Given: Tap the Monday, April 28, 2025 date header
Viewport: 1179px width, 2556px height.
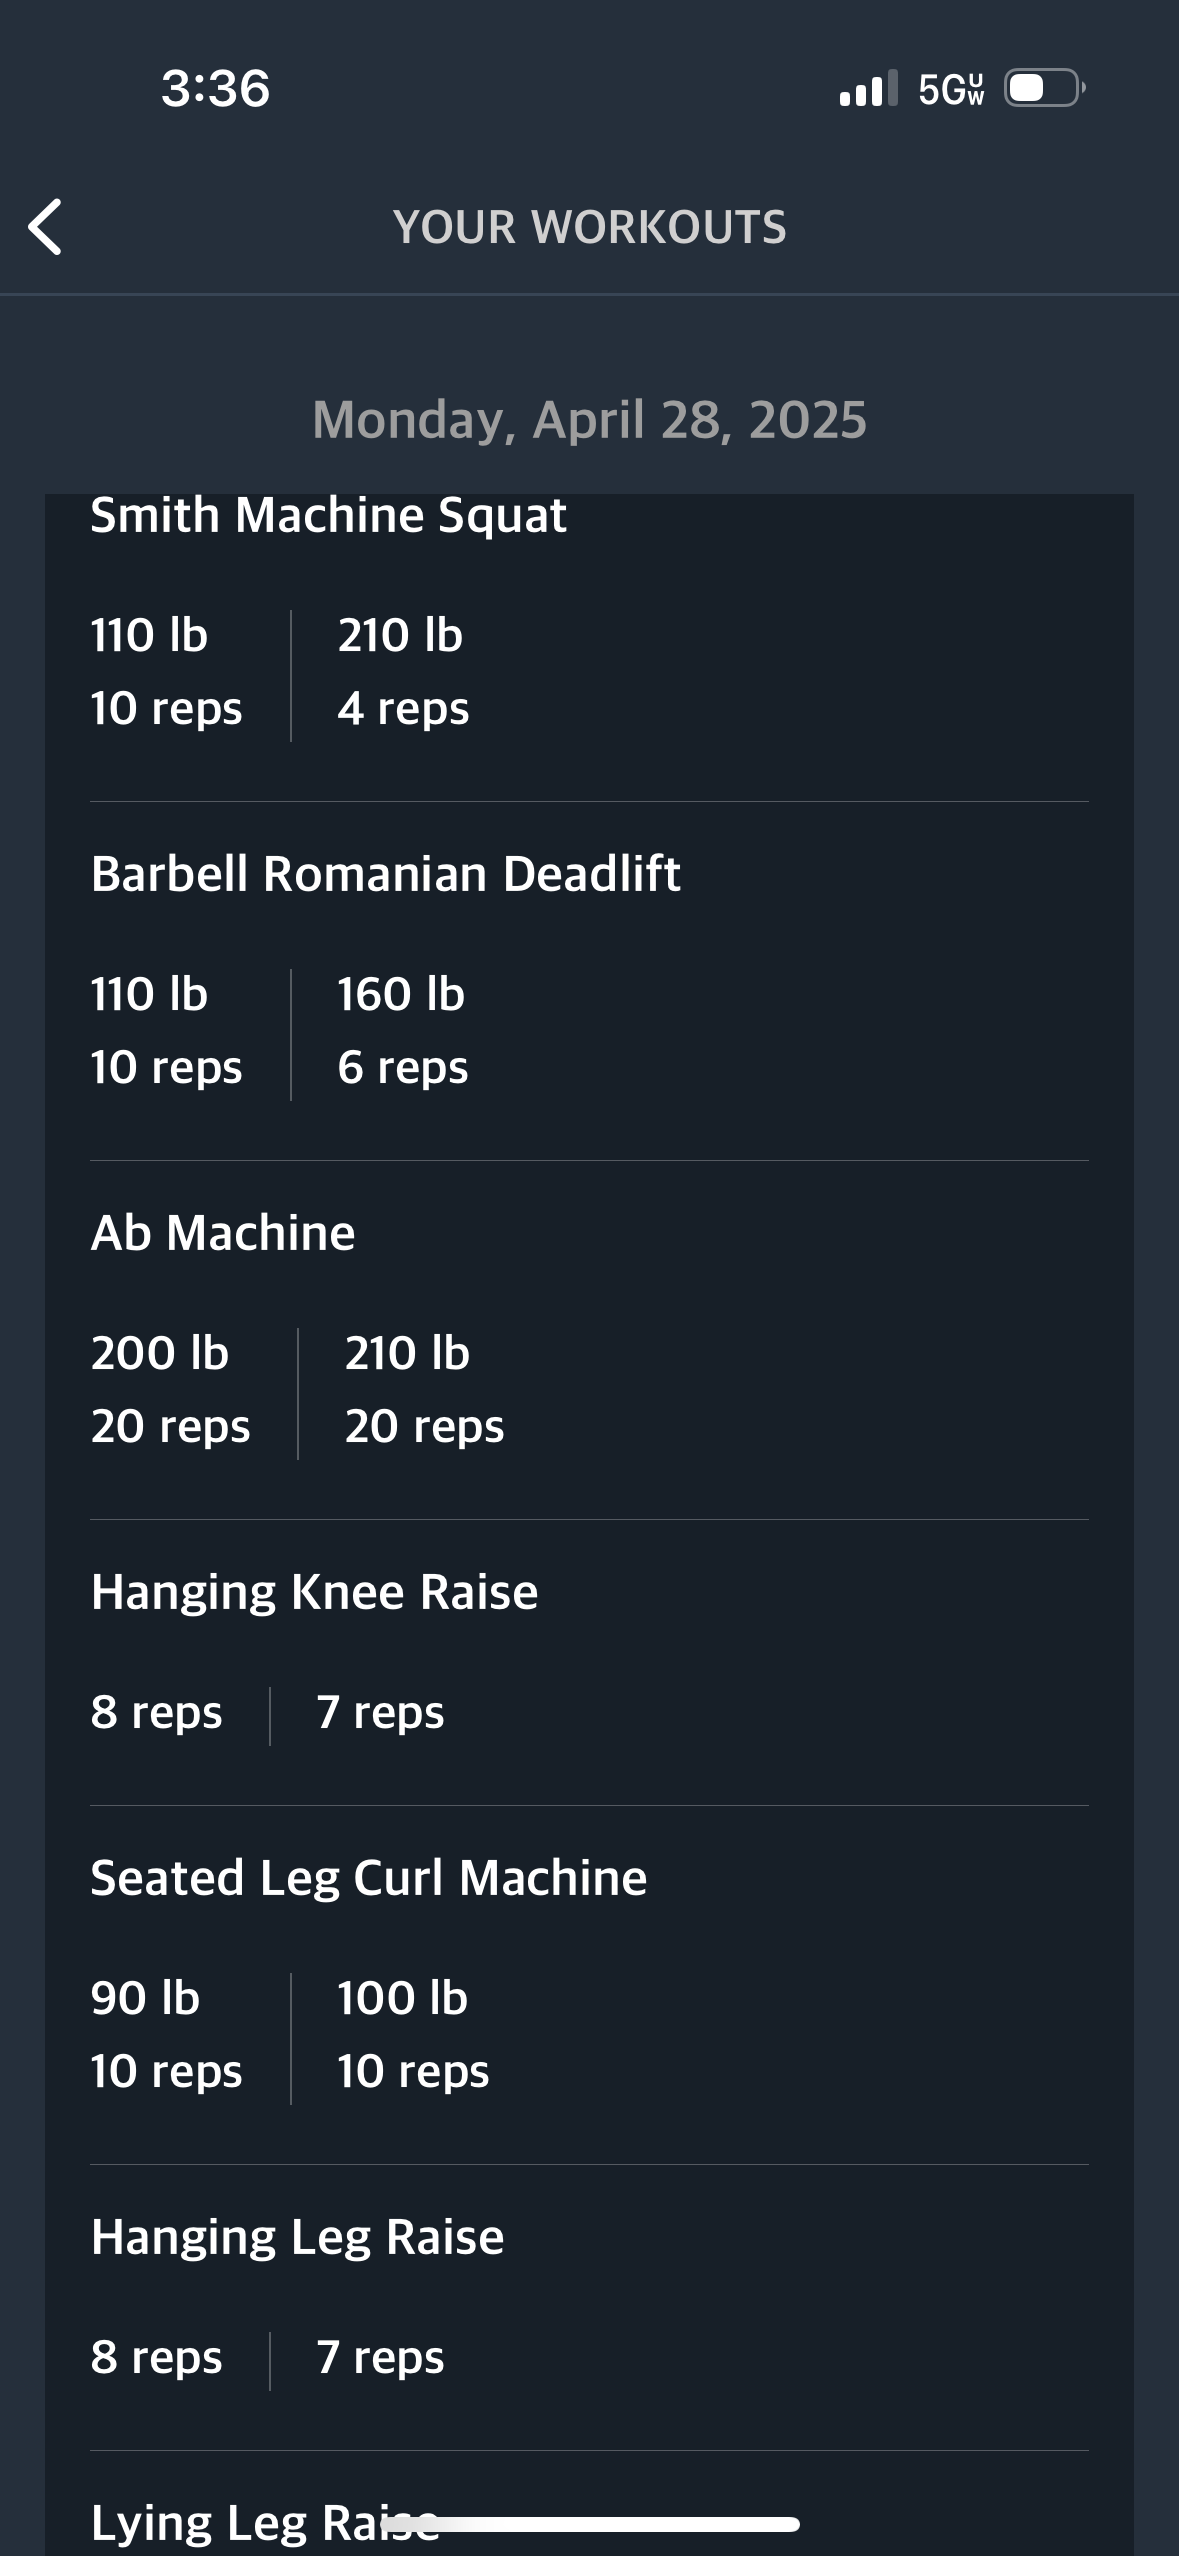Looking at the screenshot, I should 589,419.
